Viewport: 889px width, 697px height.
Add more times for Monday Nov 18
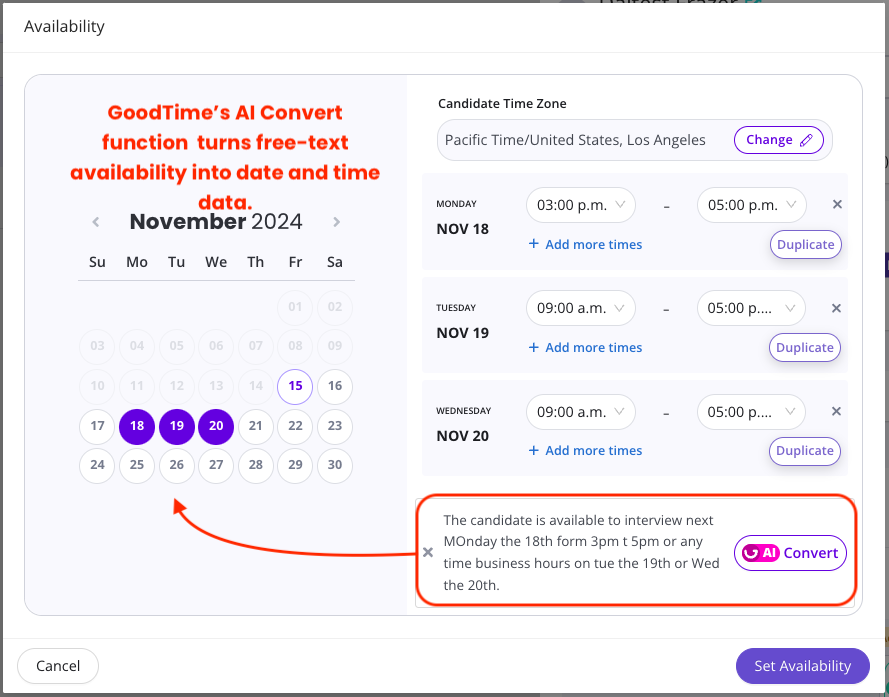point(586,244)
